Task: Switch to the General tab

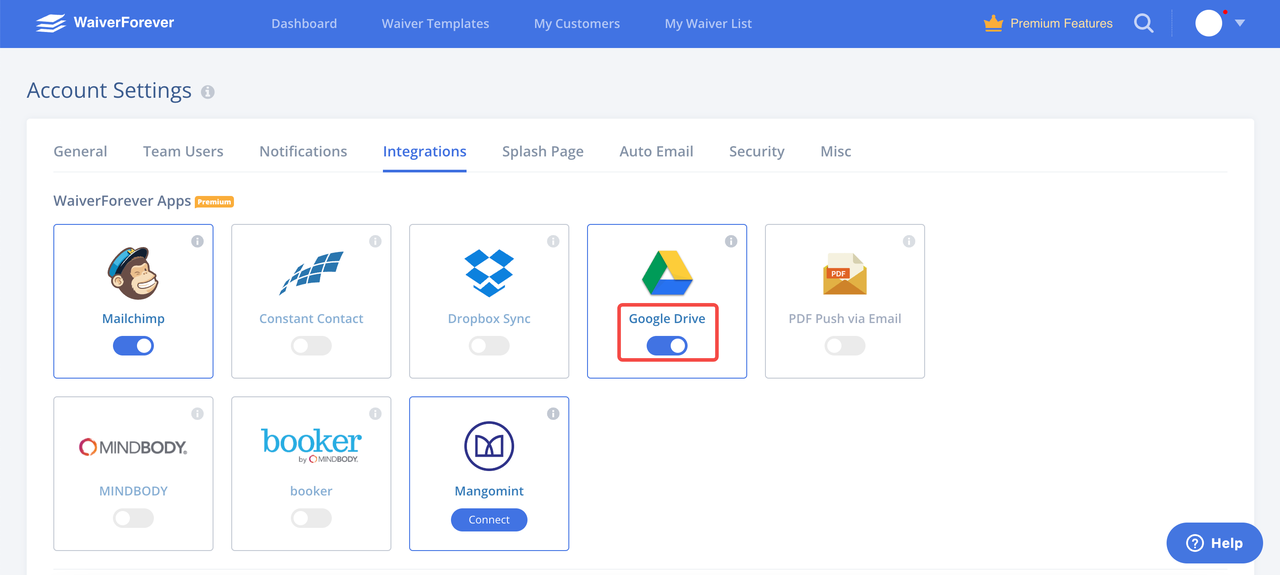Action: click(x=80, y=151)
